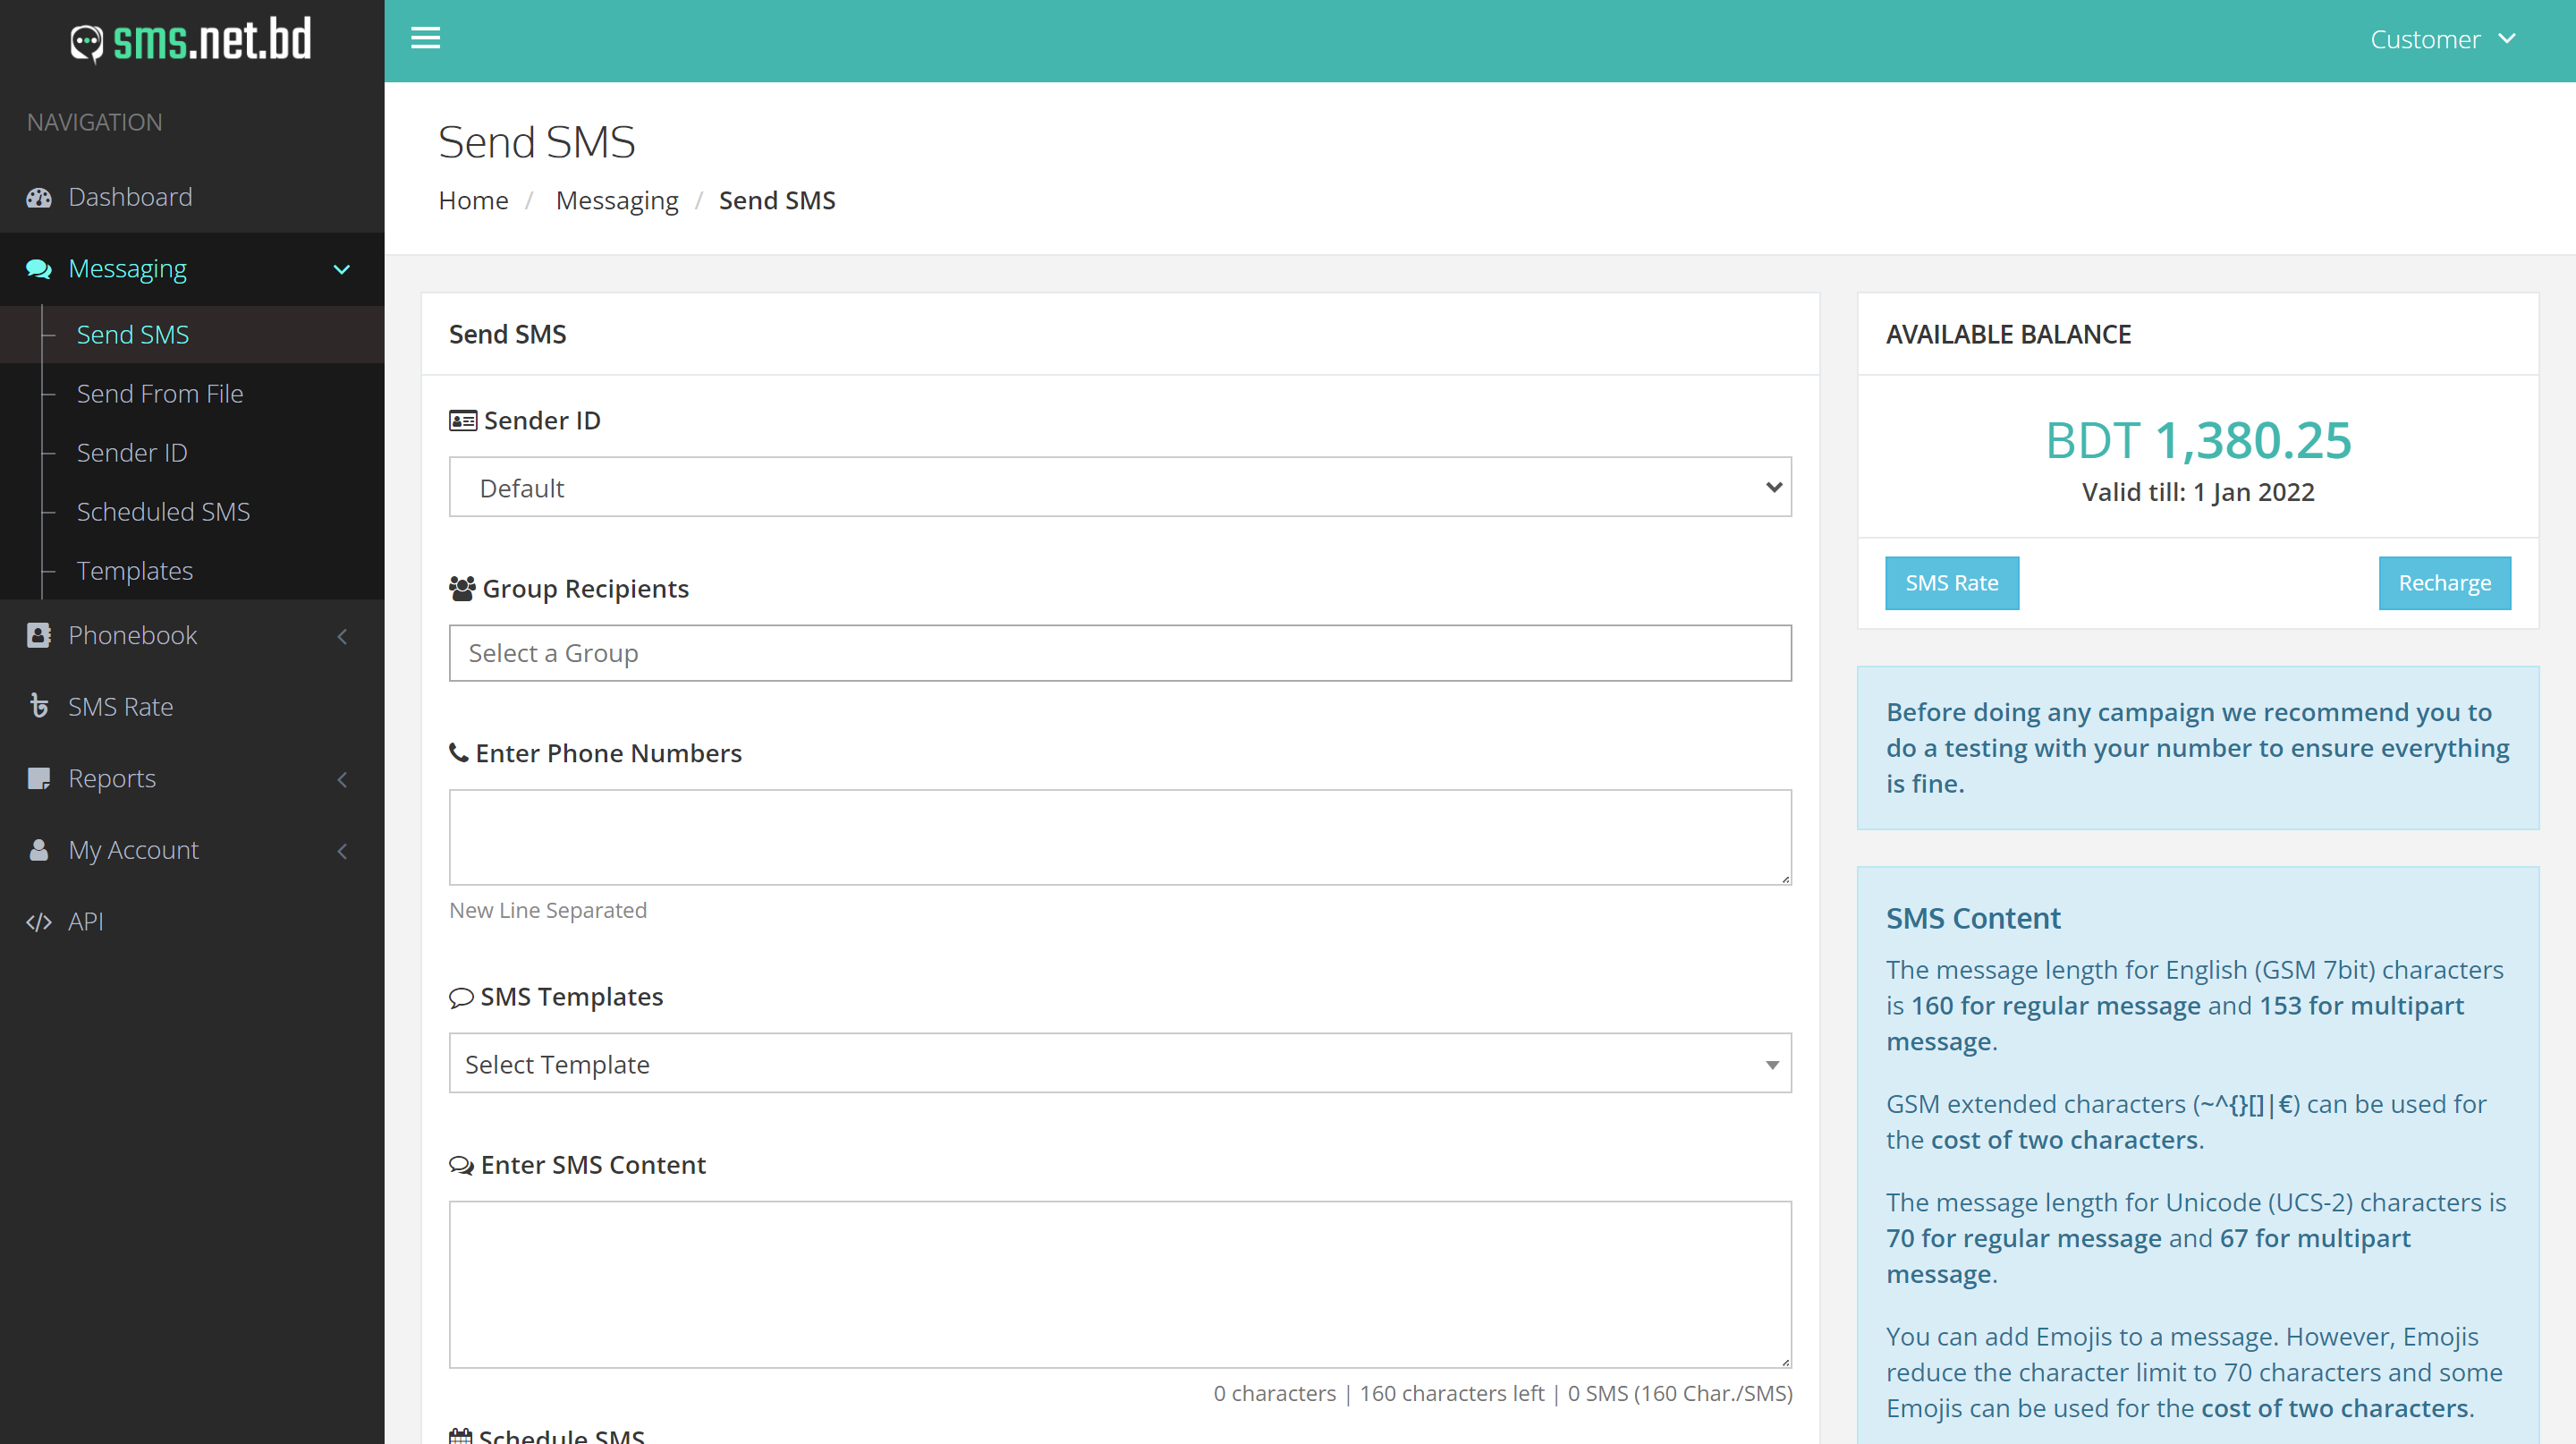The image size is (2576, 1444).
Task: Open the Sender ID dropdown
Action: (x=1120, y=487)
